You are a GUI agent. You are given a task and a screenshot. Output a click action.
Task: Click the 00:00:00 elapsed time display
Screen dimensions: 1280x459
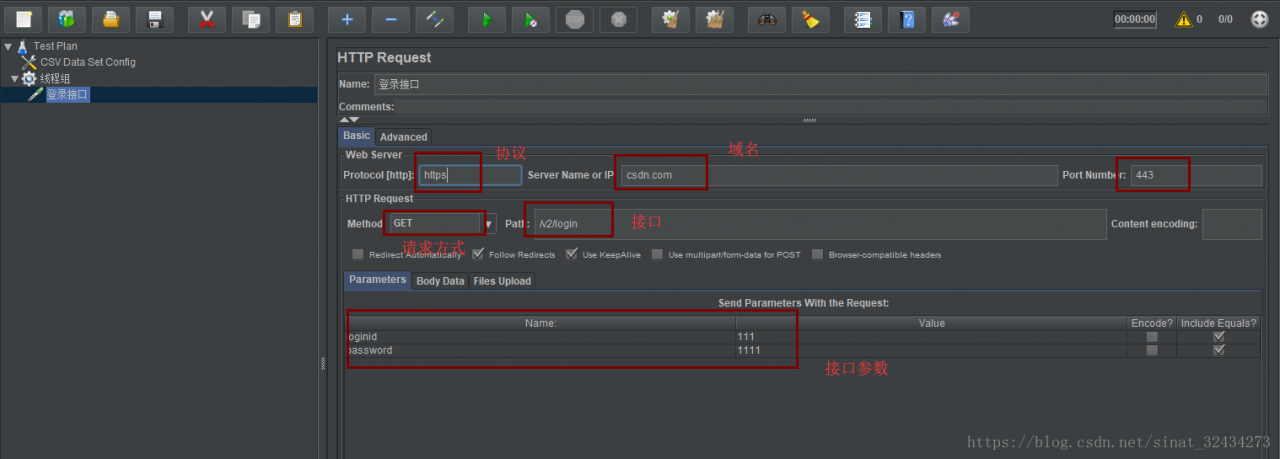click(1136, 19)
